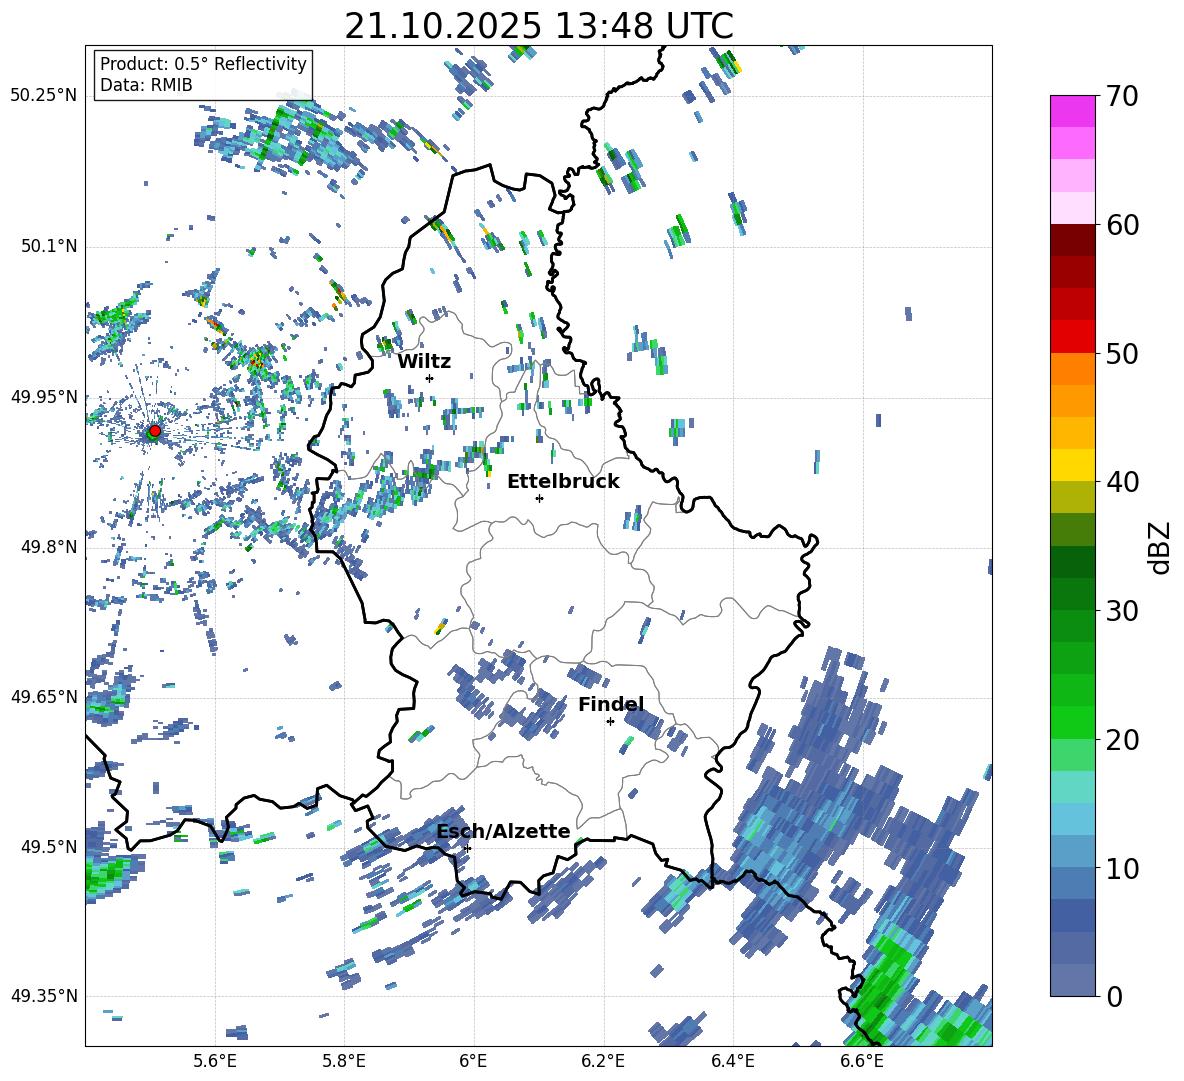Click the 6.6°E longitude label
The image size is (1184, 1081).
[862, 1061]
